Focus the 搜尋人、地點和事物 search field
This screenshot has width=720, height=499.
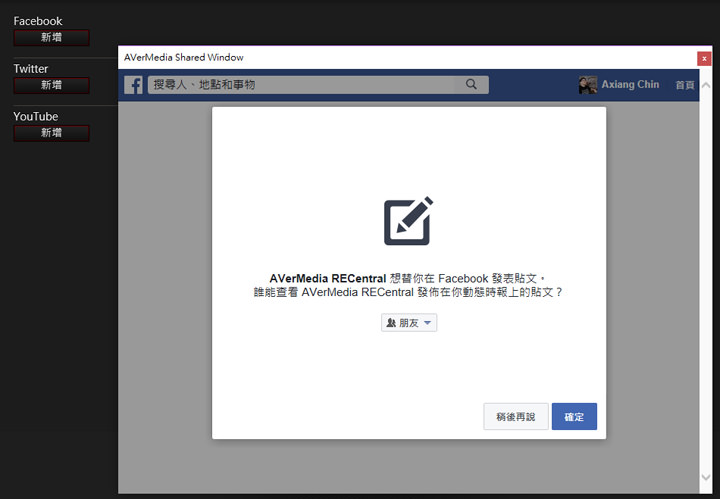pos(300,85)
